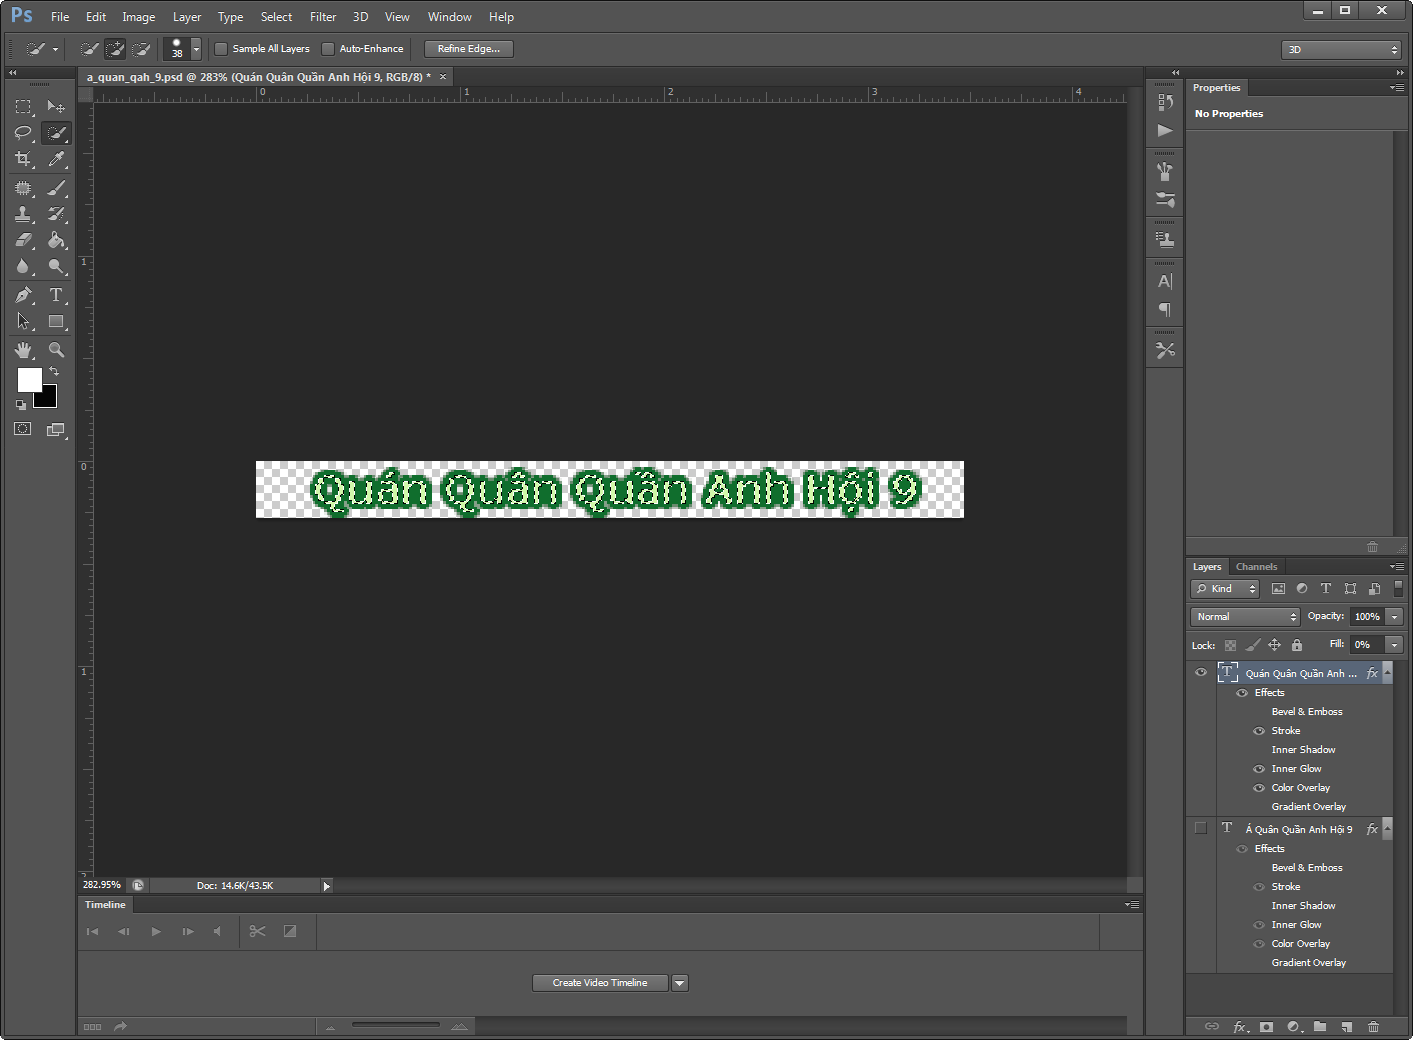The image size is (1413, 1040).
Task: Open the Normal blending mode dropdown
Action: coord(1244,616)
